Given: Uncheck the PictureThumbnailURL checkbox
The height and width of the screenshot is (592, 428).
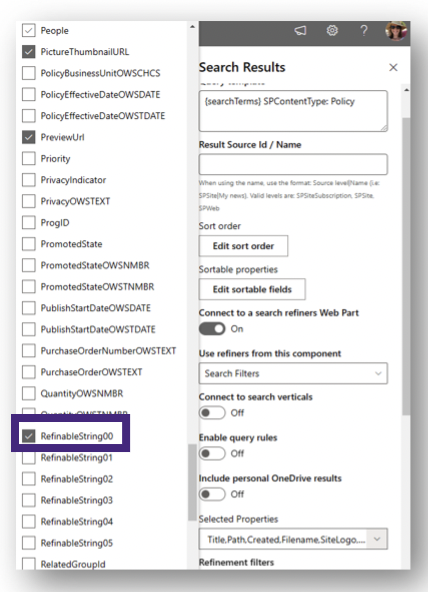Looking at the screenshot, I should tap(29, 52).
